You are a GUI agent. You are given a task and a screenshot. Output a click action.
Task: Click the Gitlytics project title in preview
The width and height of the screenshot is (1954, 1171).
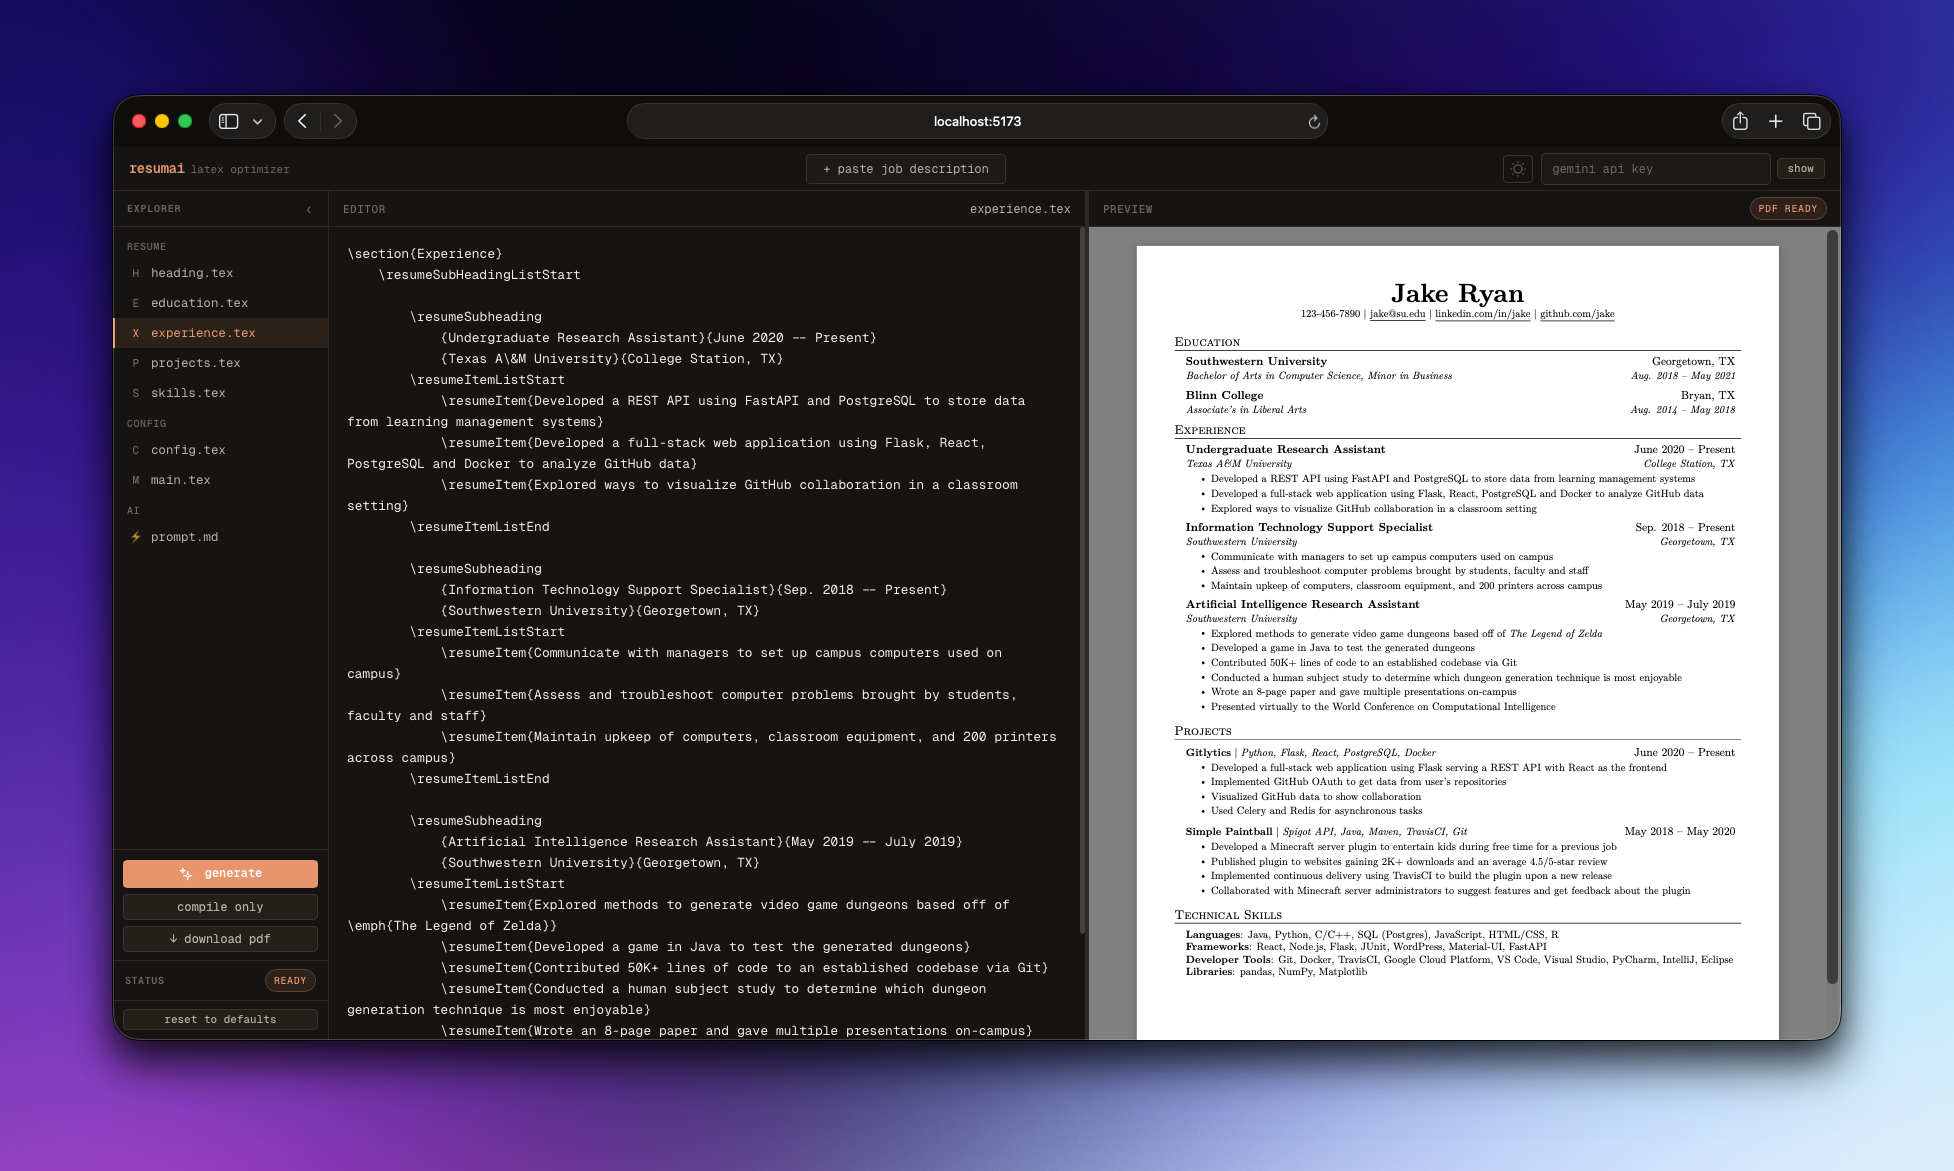coord(1208,753)
